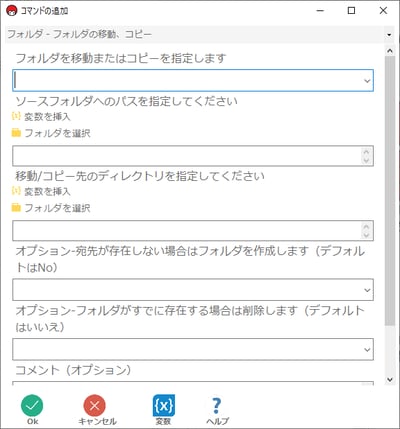Click the up stepper in source path field
The width and height of the screenshot is (400, 429).
[x=366, y=152]
